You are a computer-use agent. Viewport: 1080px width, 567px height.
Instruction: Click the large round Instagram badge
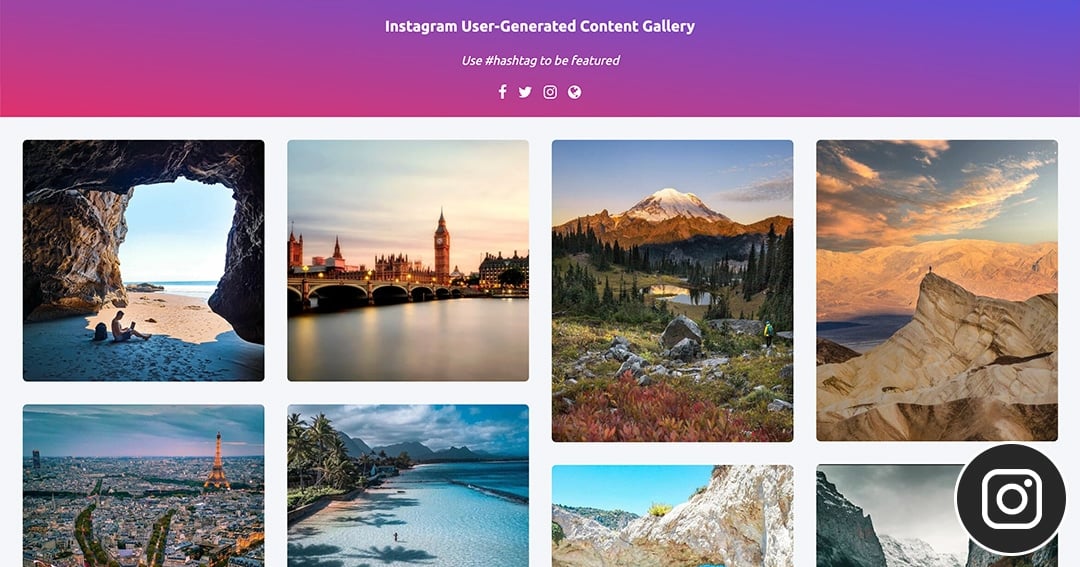1010,499
